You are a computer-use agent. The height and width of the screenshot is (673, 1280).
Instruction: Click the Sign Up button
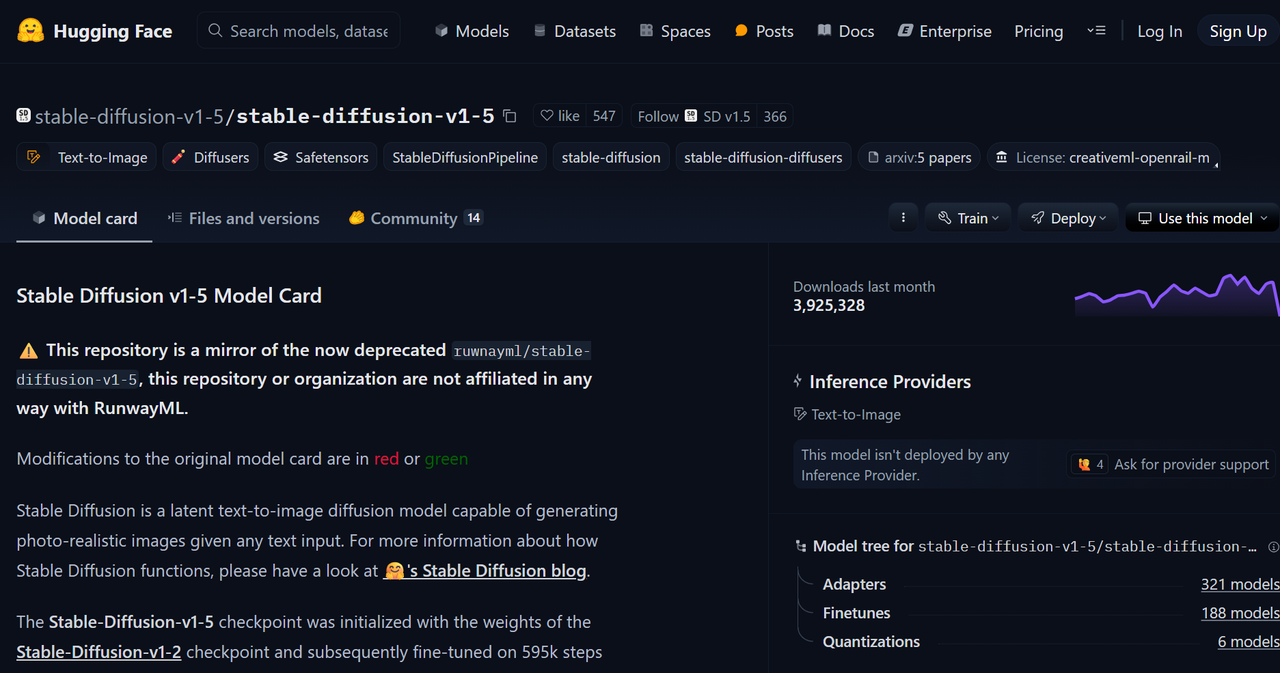click(1238, 31)
